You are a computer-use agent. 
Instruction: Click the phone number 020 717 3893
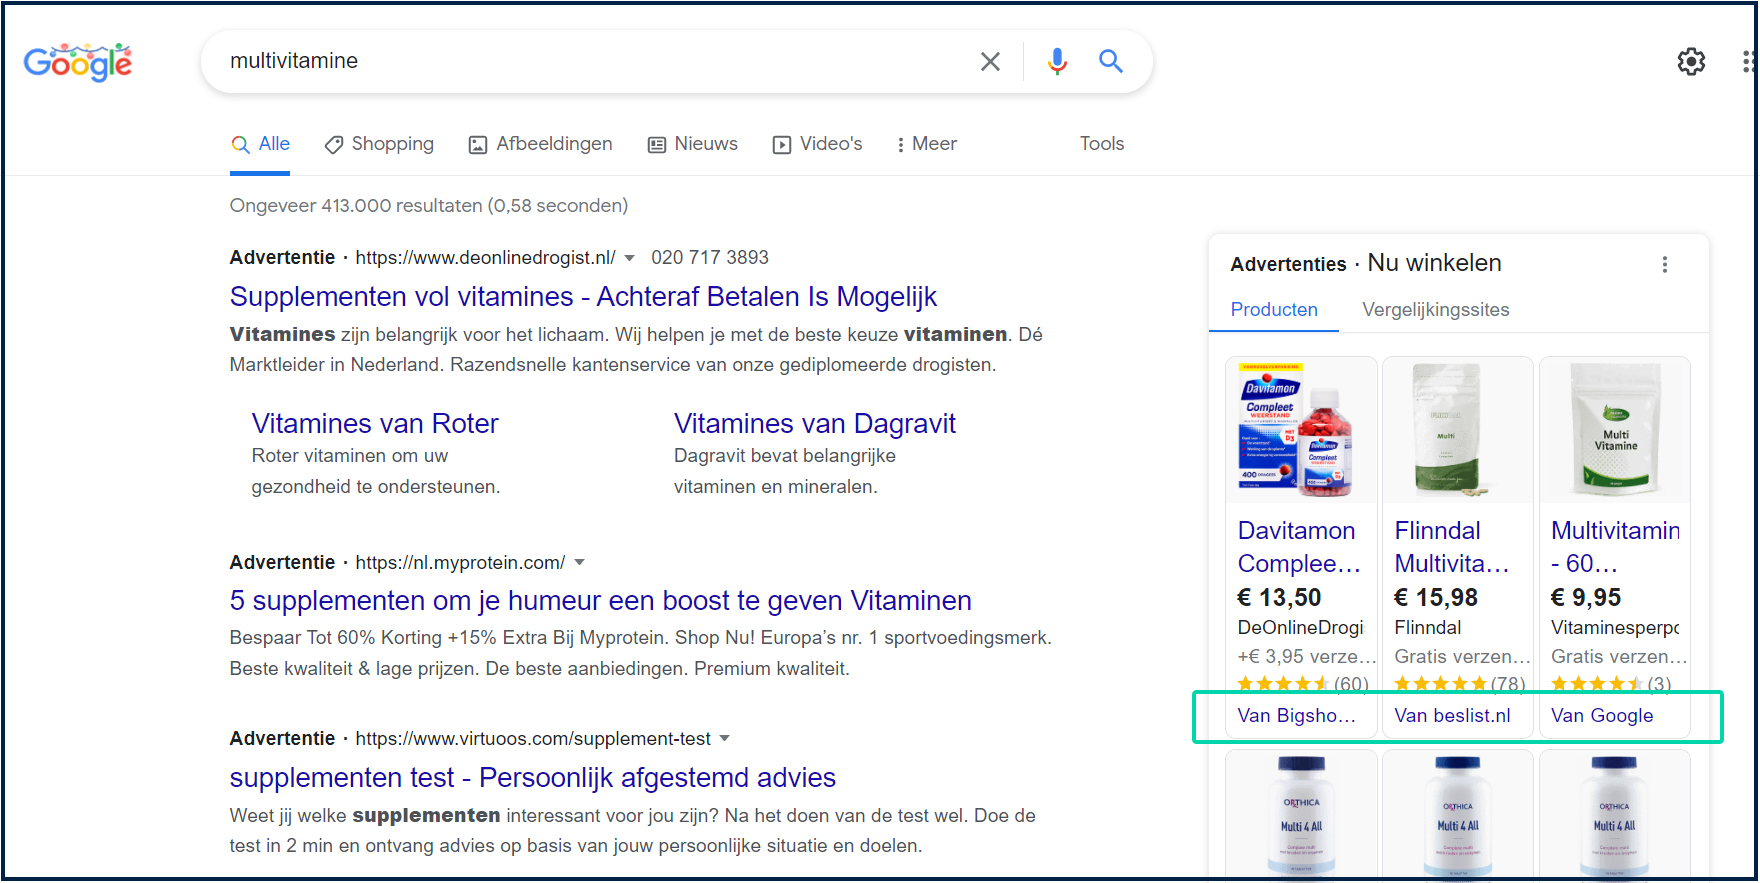(x=710, y=258)
